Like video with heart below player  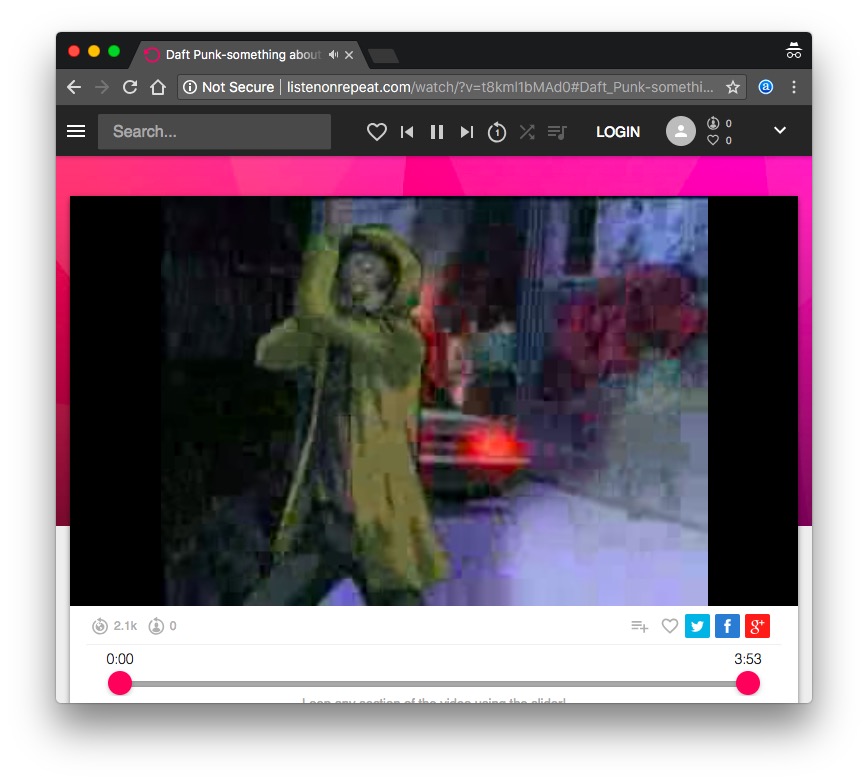[x=670, y=626]
